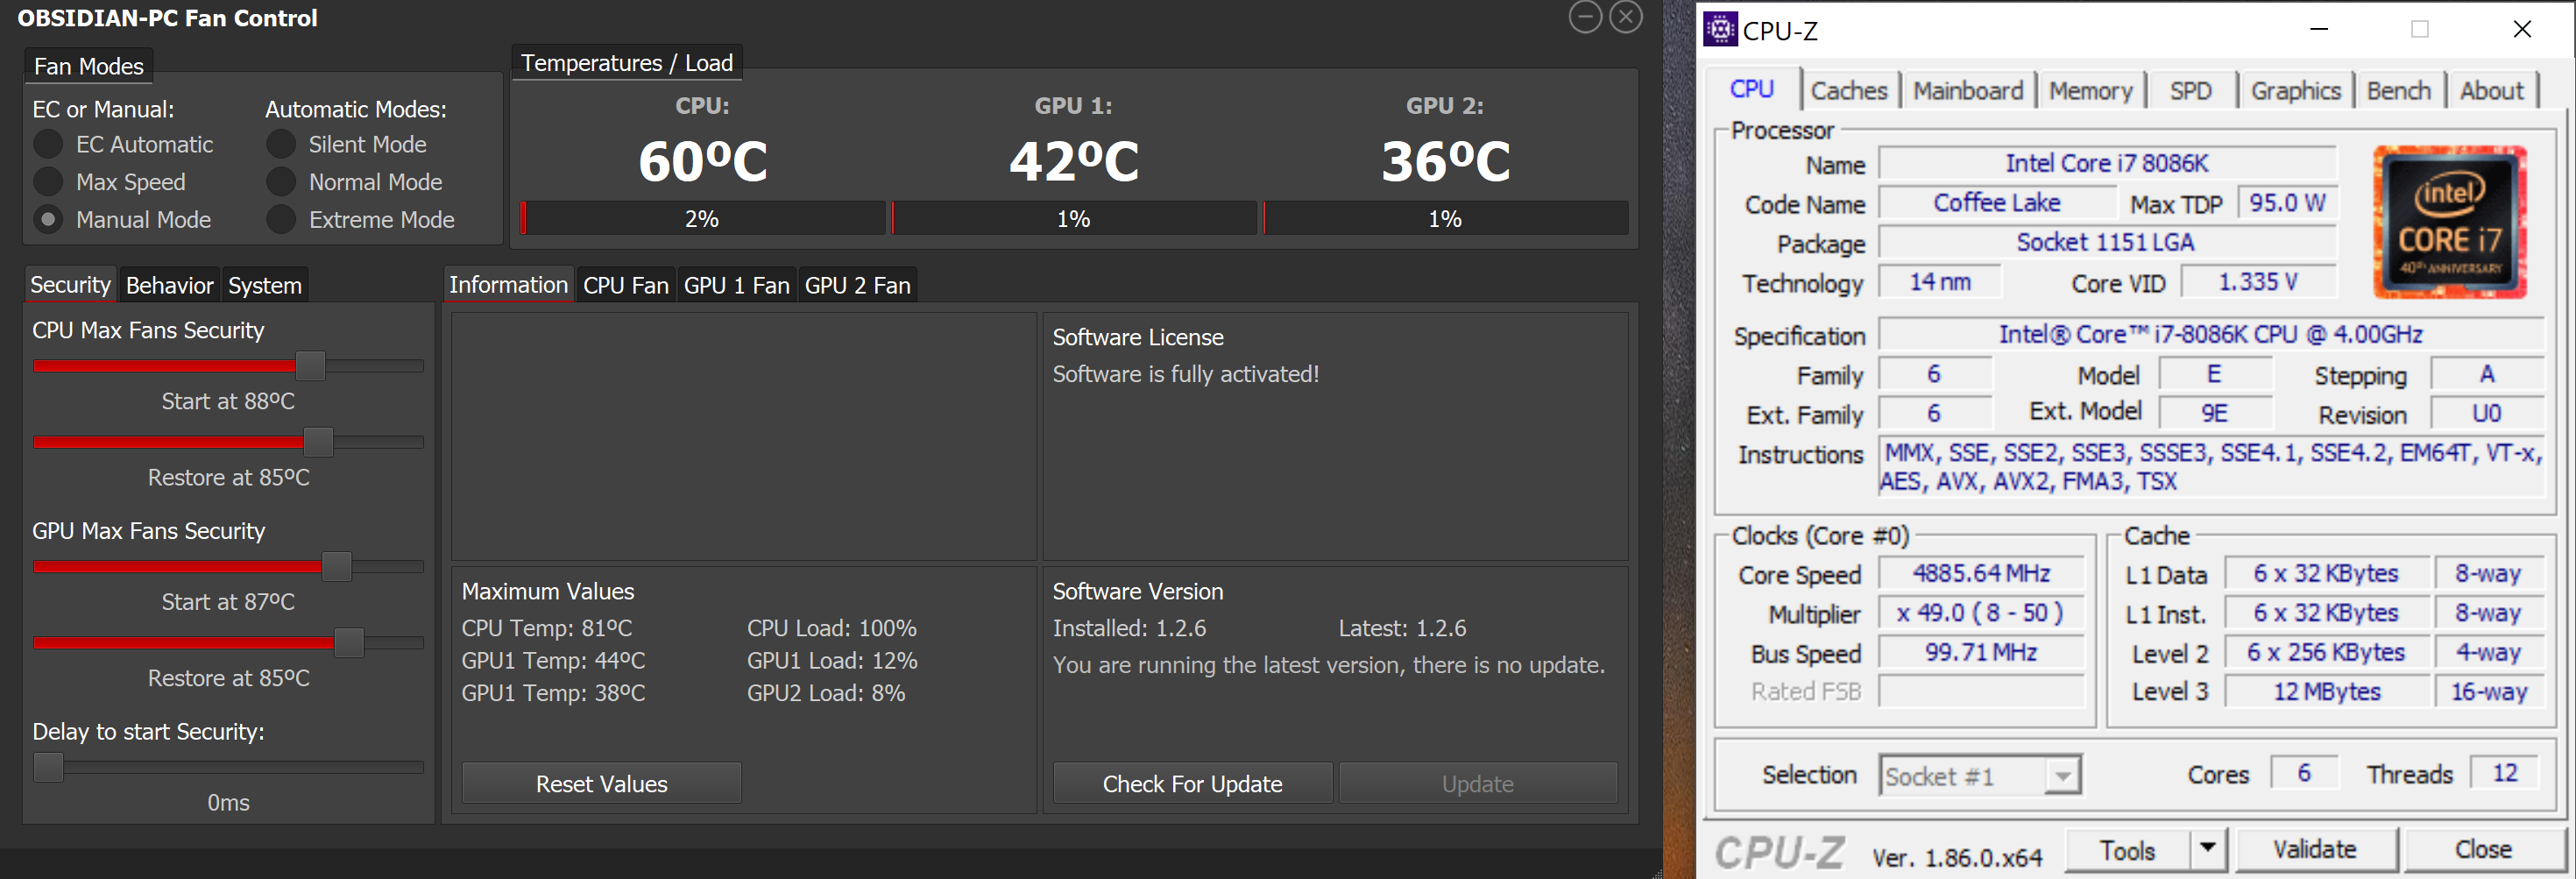Image resolution: width=2576 pixels, height=879 pixels.
Task: Open the Socket #1 selection dropdown
Action: [1980, 775]
